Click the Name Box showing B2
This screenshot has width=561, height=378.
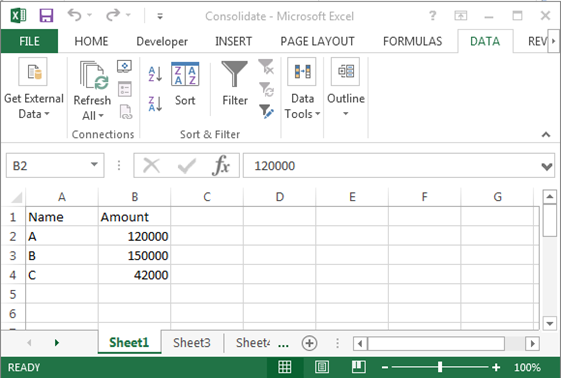pyautogui.click(x=48, y=166)
